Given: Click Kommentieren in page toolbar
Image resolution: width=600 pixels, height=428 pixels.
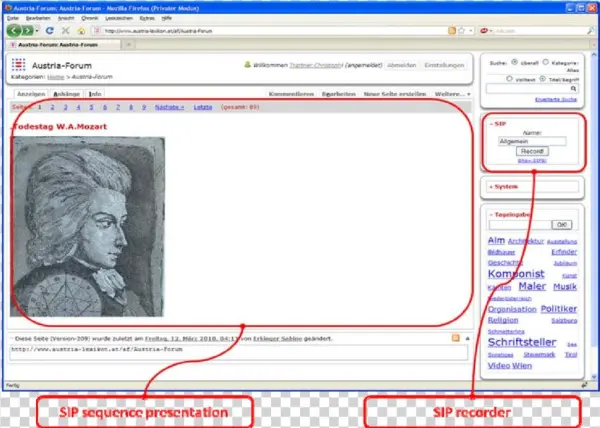Looking at the screenshot, I should pyautogui.click(x=291, y=94).
